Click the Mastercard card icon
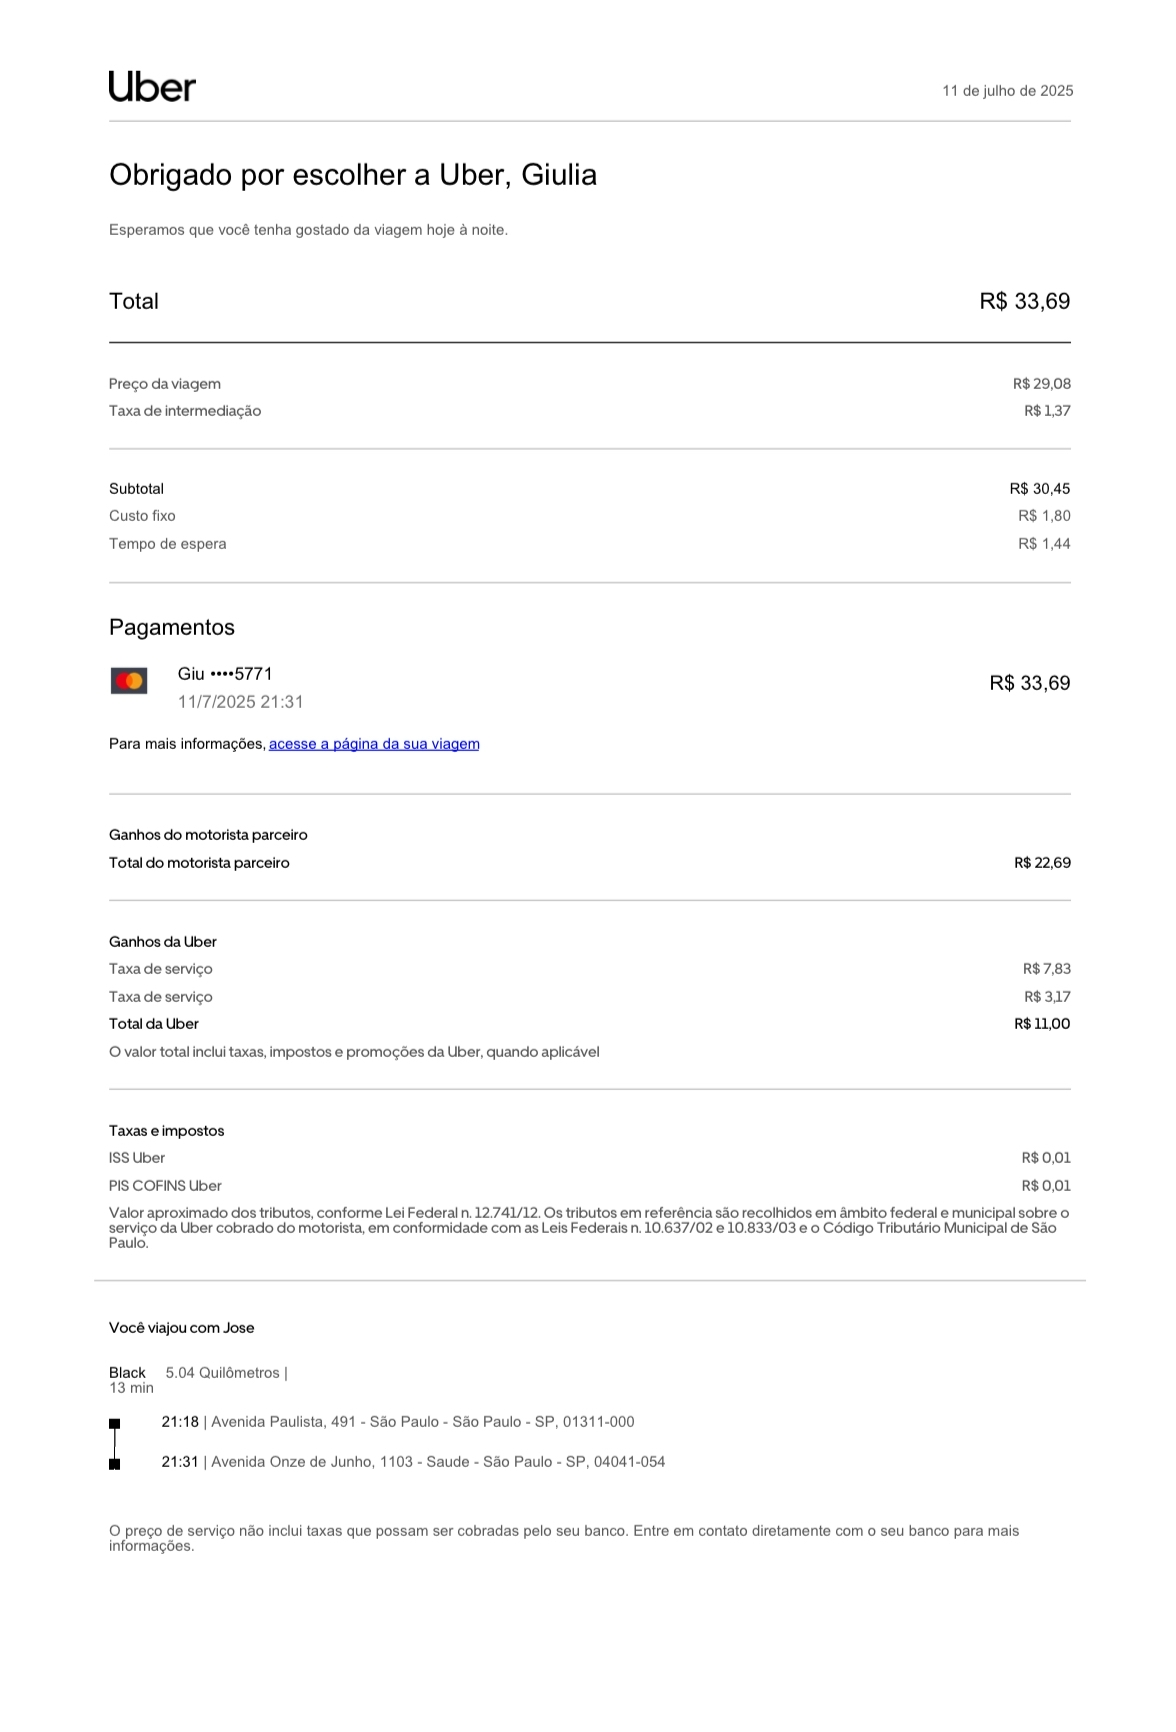Screen dimensions: 1176x1732 point(129,681)
